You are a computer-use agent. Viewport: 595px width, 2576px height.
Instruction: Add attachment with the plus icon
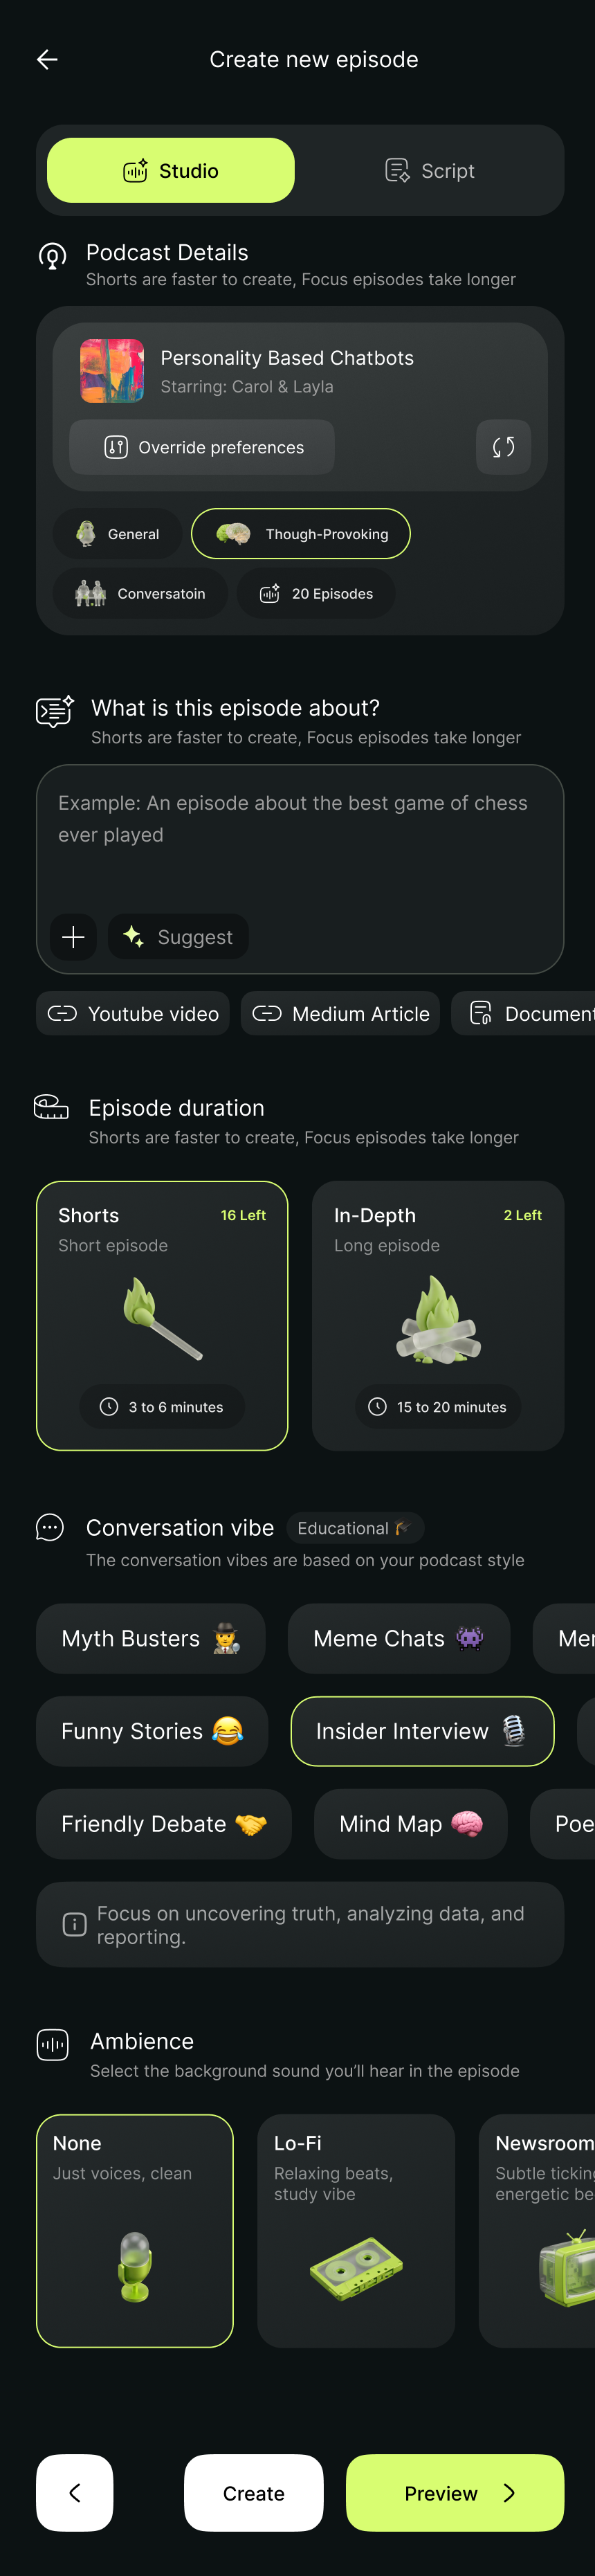73,937
